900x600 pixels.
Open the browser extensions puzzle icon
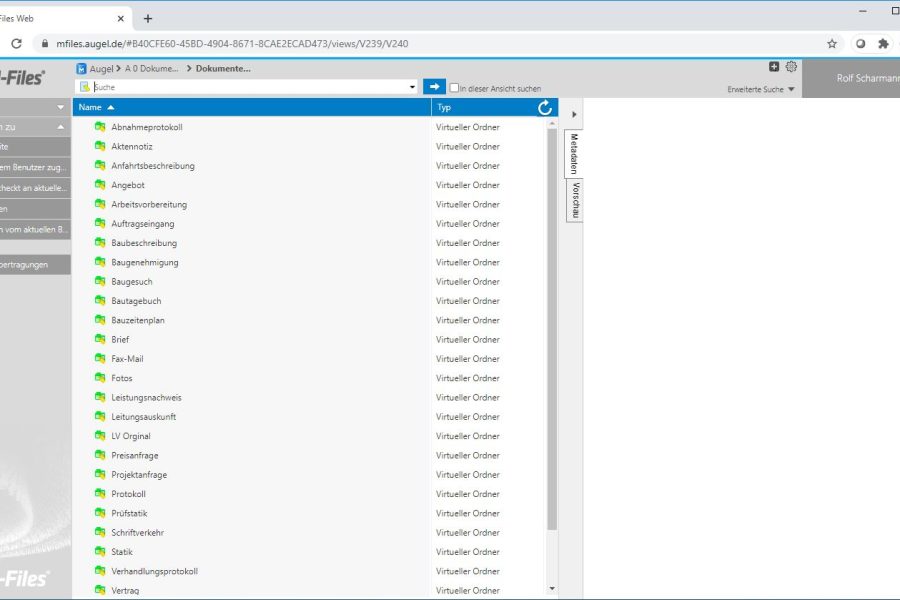pyautogui.click(x=883, y=44)
